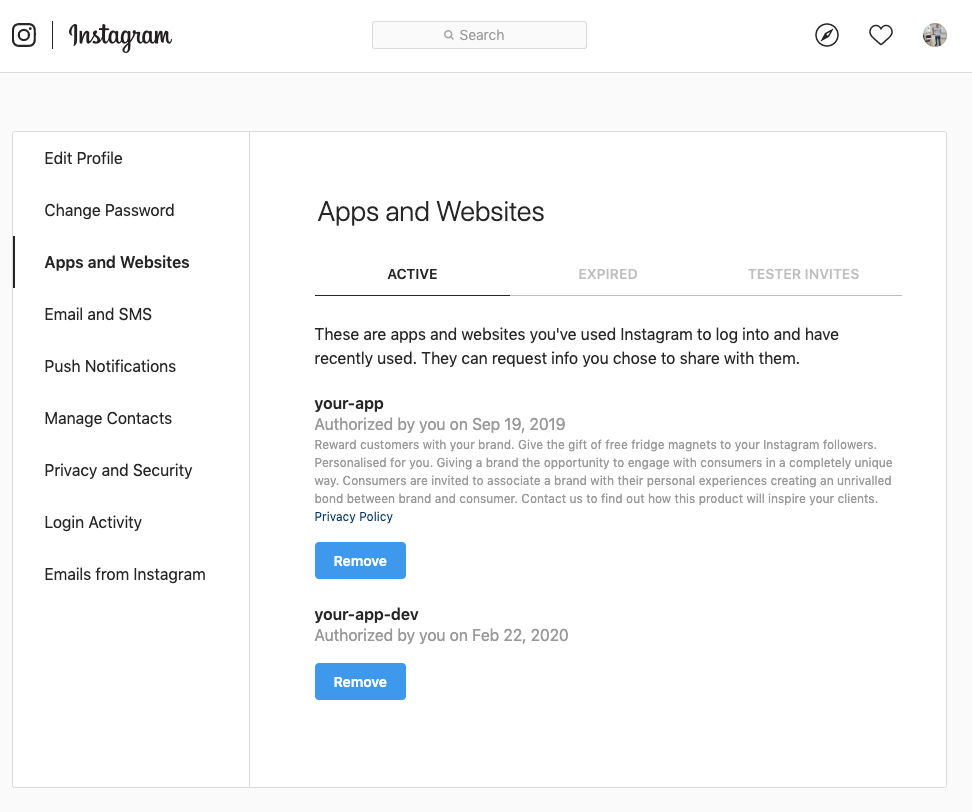Switch to the TESTER INVITES tab
The height and width of the screenshot is (812, 972).
pyautogui.click(x=803, y=274)
